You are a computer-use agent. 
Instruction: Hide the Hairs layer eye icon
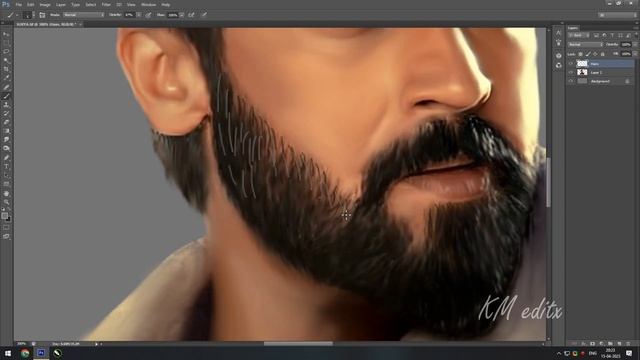click(571, 64)
